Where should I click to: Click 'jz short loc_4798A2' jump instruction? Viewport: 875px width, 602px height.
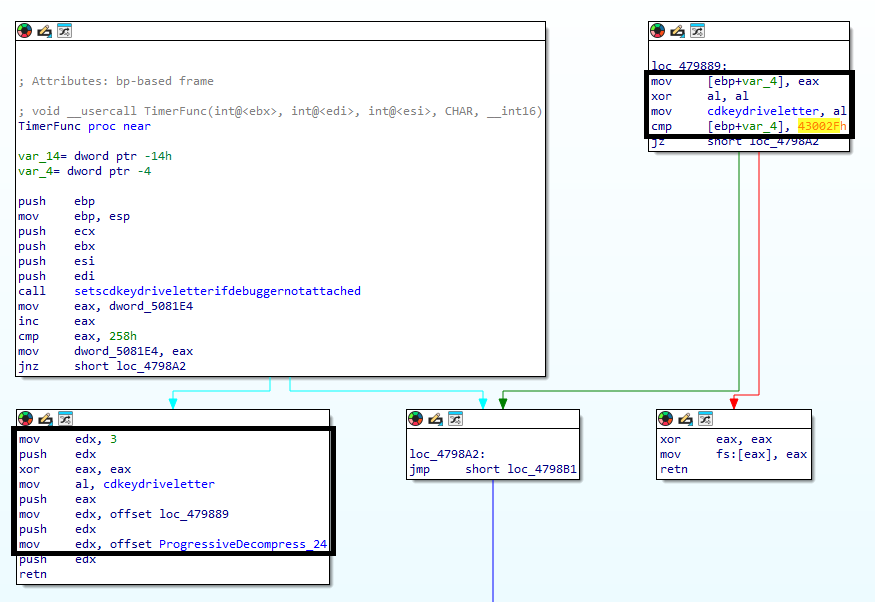(735, 142)
